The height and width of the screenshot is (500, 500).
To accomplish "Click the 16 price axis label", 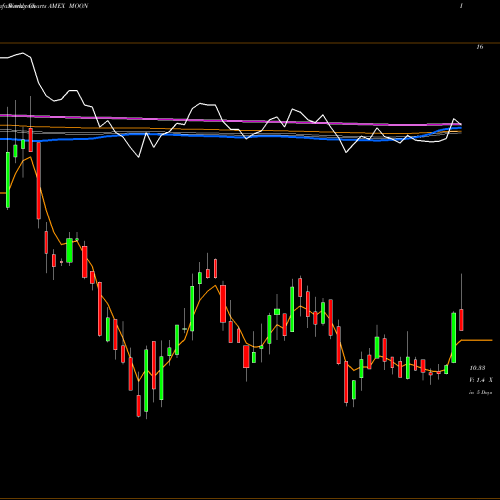I will [x=479, y=47].
